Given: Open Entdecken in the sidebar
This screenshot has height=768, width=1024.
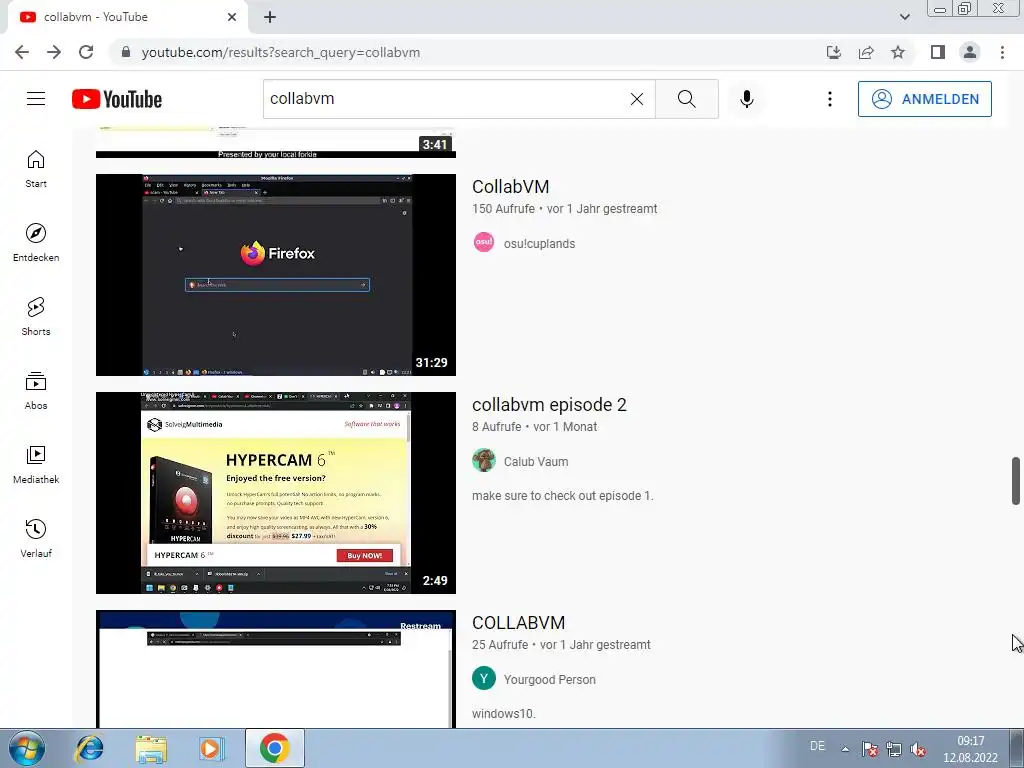Looking at the screenshot, I should click(36, 242).
